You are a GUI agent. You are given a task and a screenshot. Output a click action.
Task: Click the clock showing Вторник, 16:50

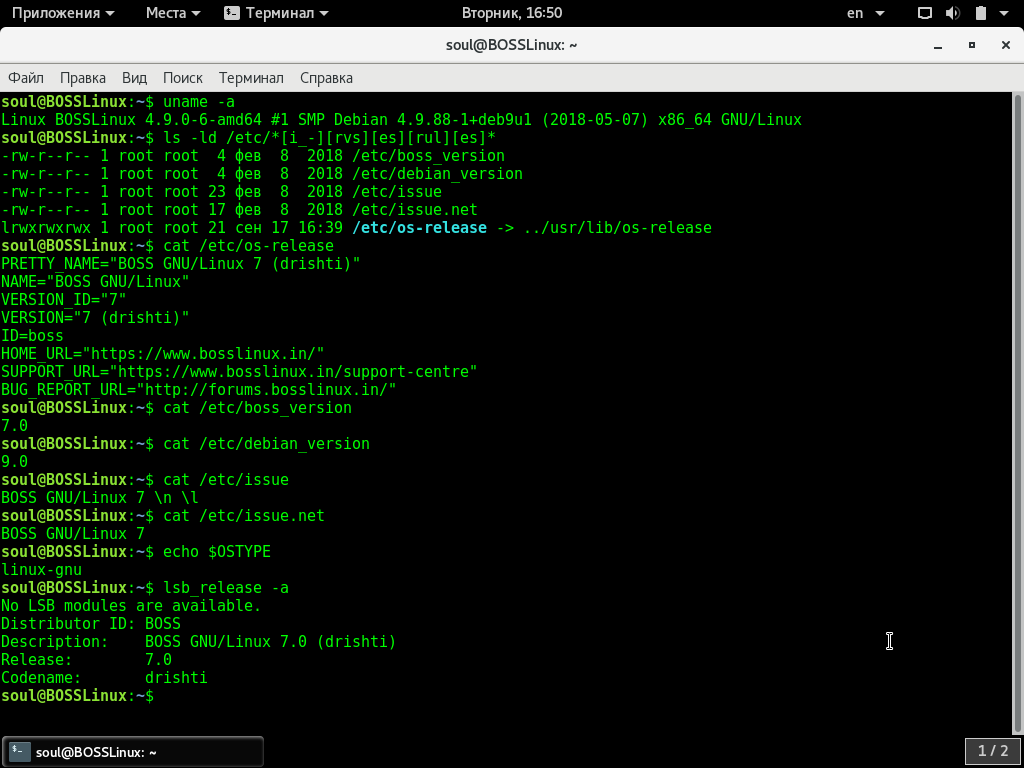tap(512, 13)
